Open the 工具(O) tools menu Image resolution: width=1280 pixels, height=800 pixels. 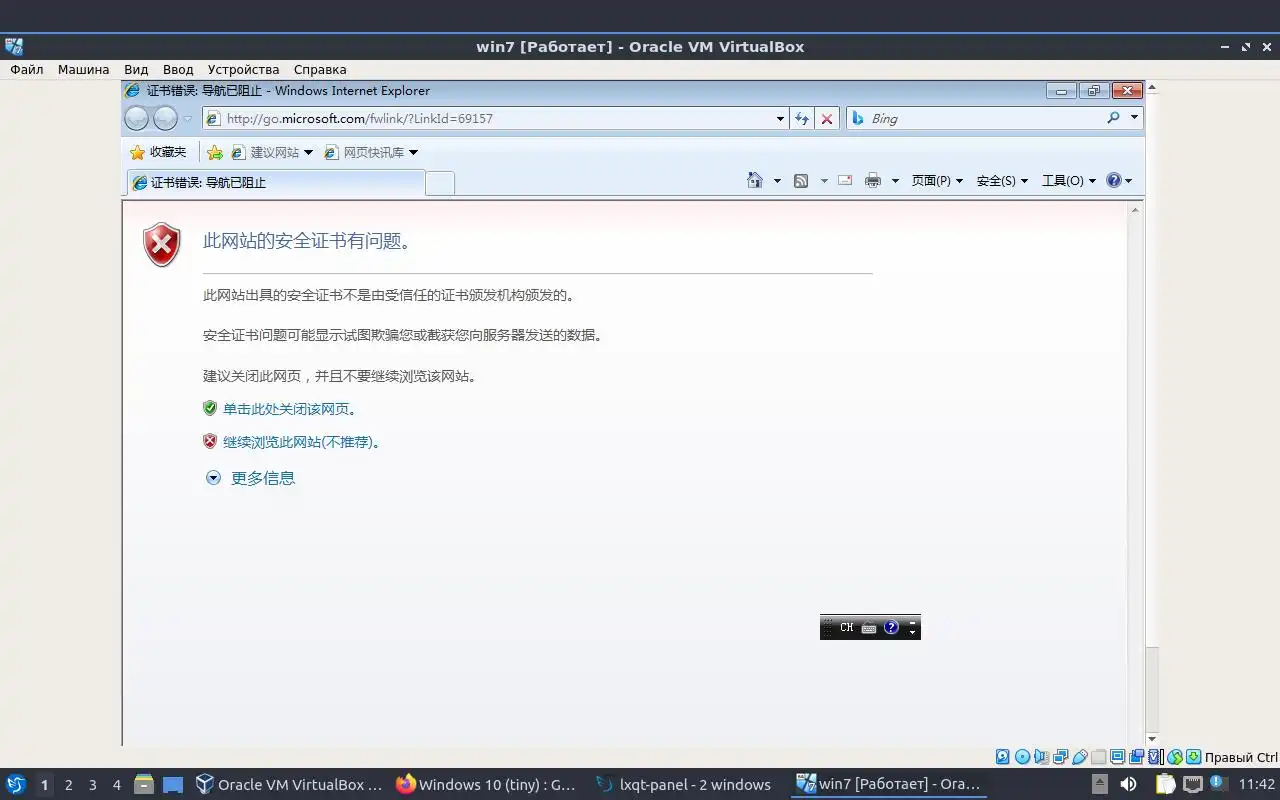[x=1069, y=181]
